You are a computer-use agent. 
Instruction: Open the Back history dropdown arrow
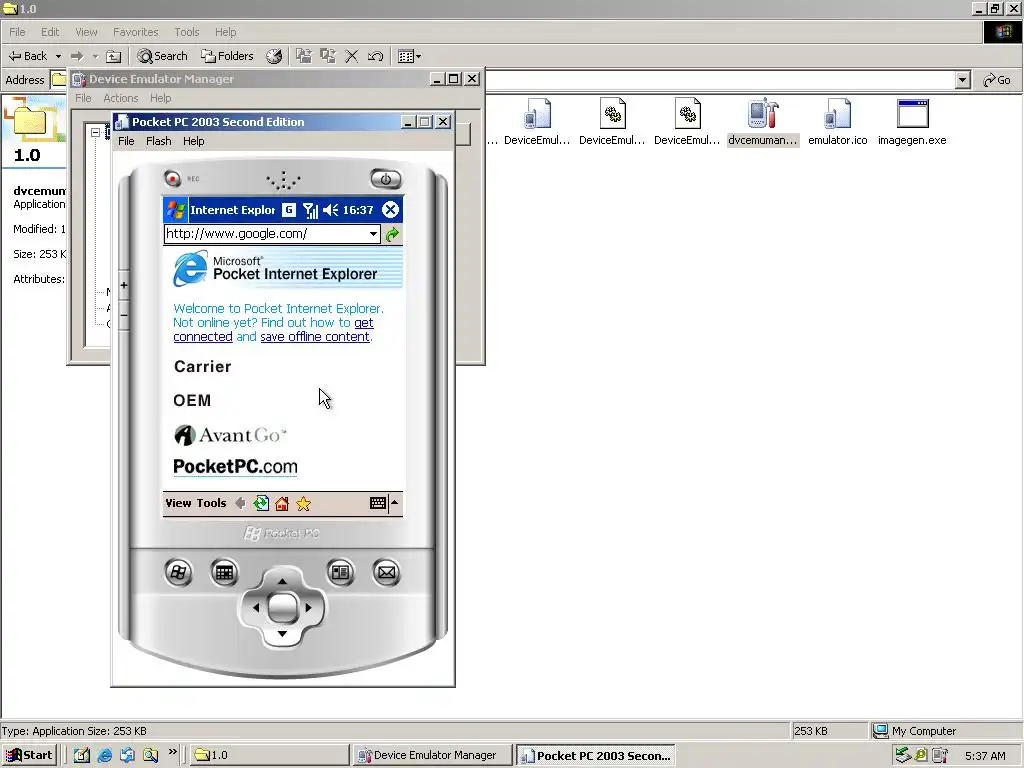pyautogui.click(x=58, y=56)
